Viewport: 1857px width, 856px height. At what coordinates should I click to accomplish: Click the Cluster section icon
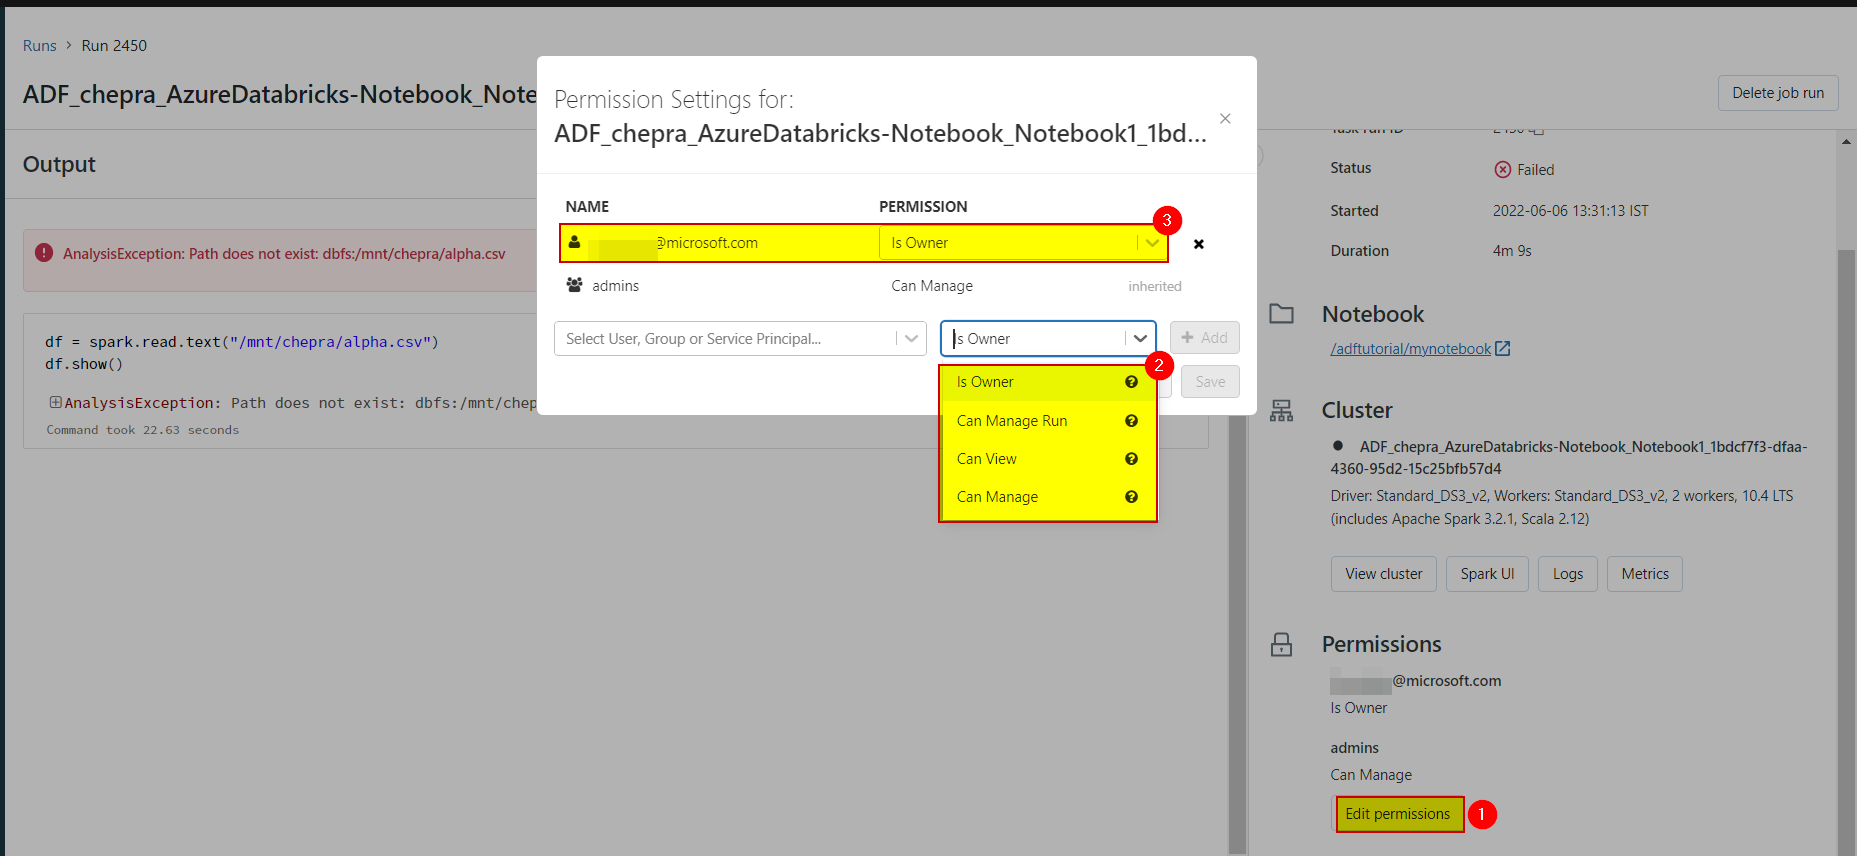(x=1281, y=411)
